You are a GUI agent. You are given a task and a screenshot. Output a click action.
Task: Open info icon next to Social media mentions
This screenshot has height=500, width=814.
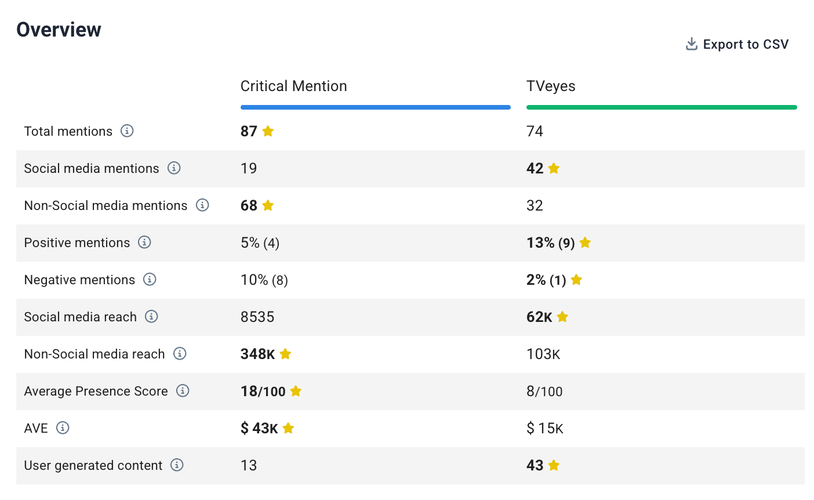click(x=174, y=168)
